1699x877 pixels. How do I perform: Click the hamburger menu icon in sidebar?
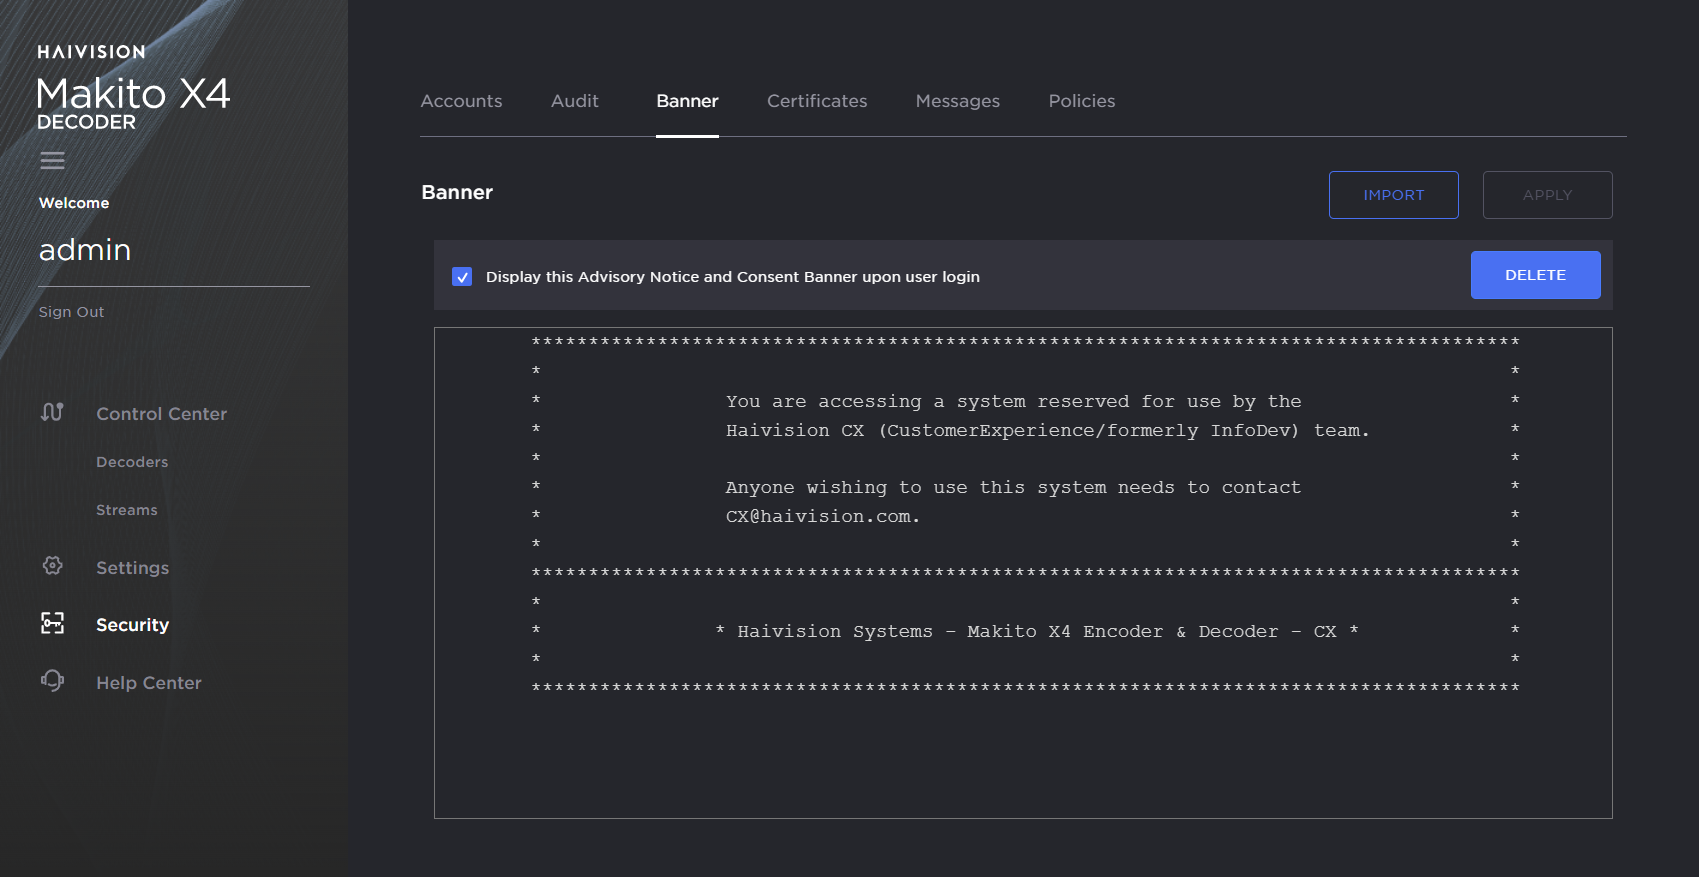pyautogui.click(x=52, y=160)
